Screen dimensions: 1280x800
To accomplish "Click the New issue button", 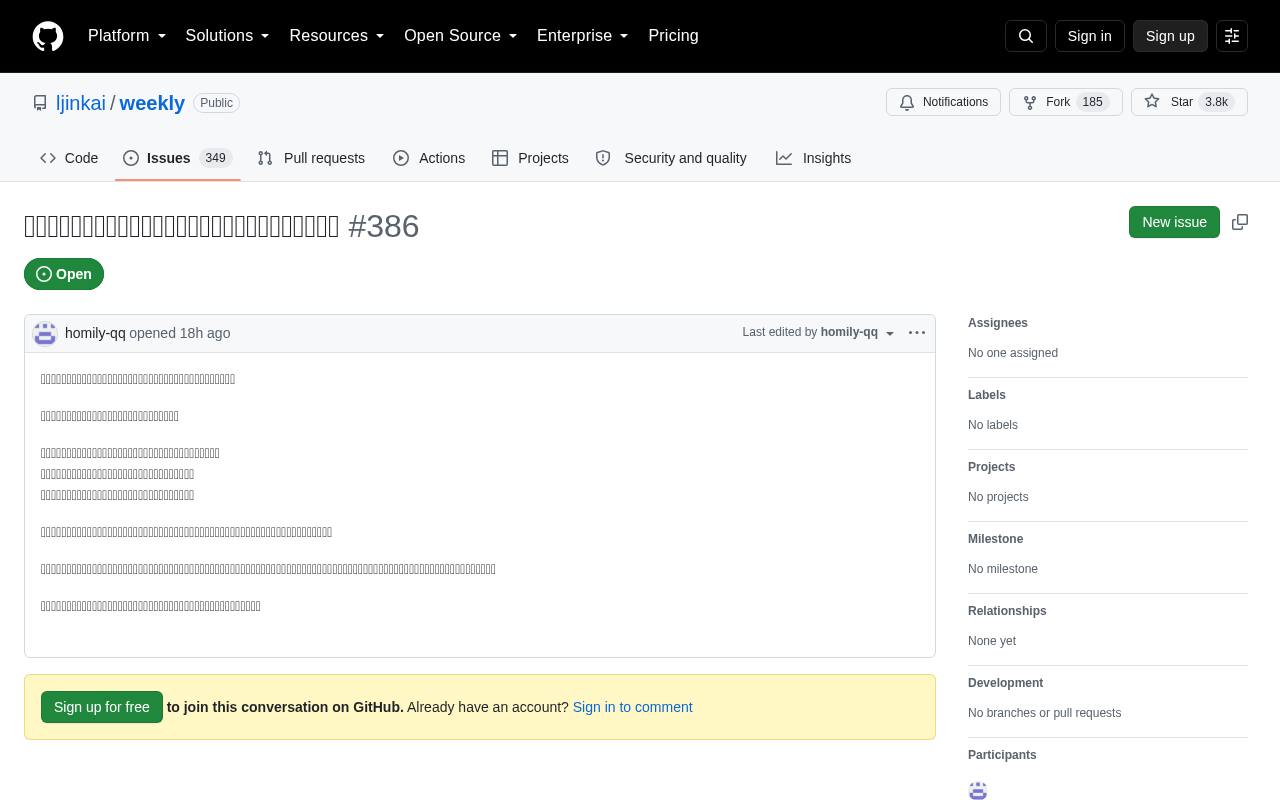I will tap(1174, 222).
